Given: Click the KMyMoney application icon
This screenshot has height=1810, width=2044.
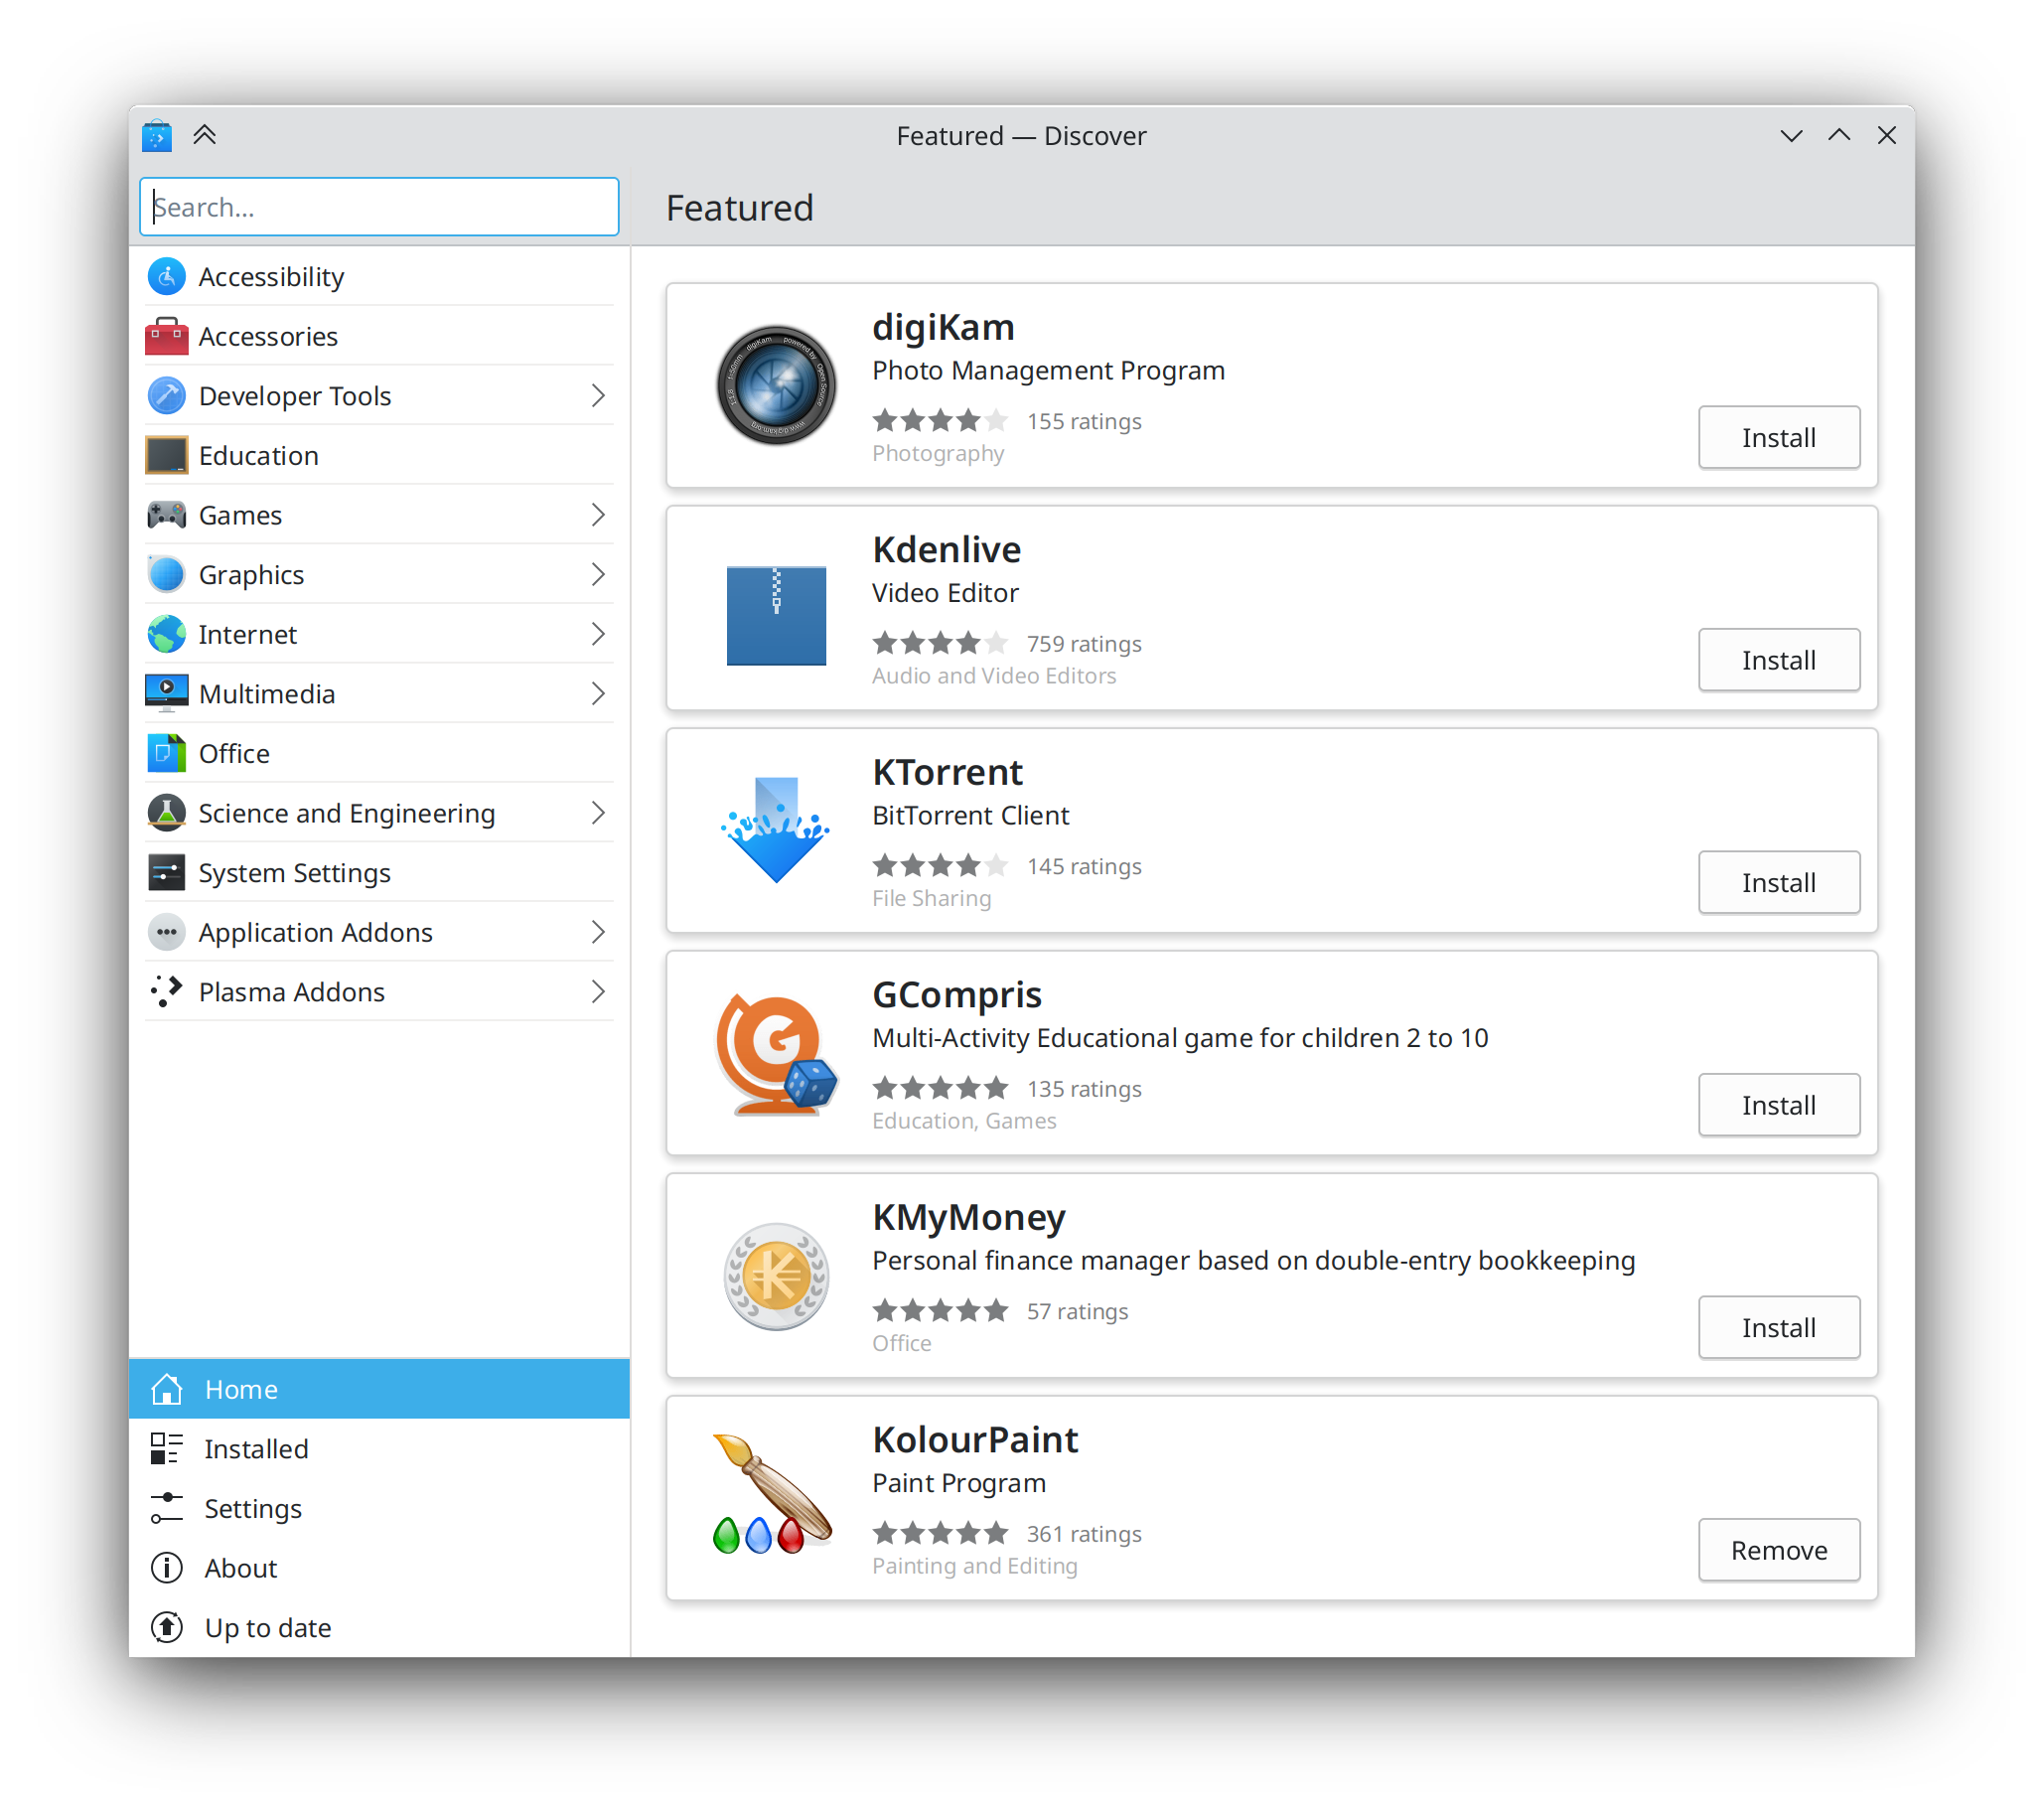Looking at the screenshot, I should click(x=778, y=1276).
